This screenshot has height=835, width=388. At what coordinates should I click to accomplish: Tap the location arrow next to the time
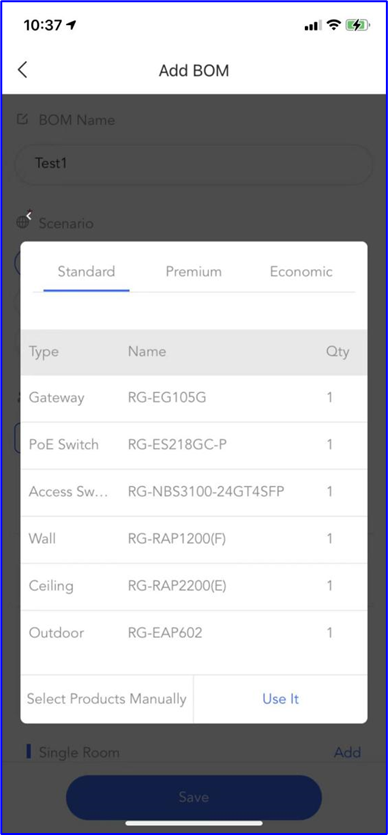pyautogui.click(x=71, y=25)
